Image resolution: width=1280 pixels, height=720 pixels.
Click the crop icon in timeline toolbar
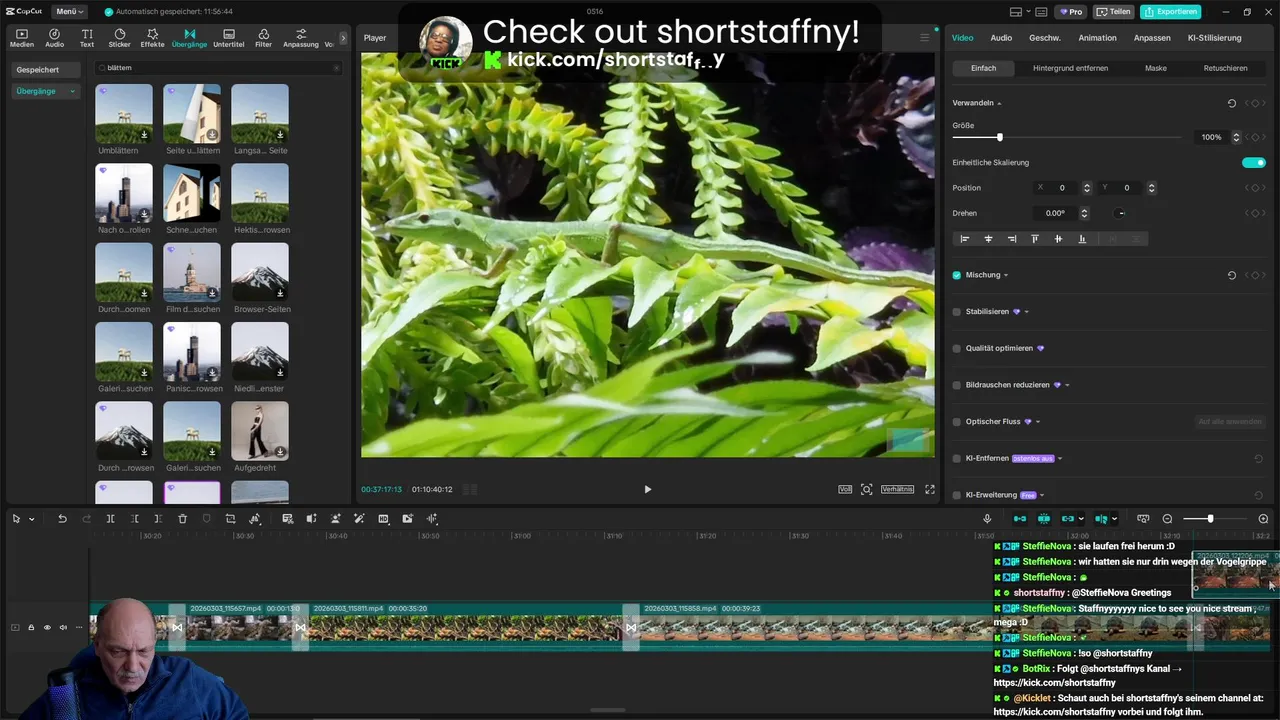coord(230,519)
